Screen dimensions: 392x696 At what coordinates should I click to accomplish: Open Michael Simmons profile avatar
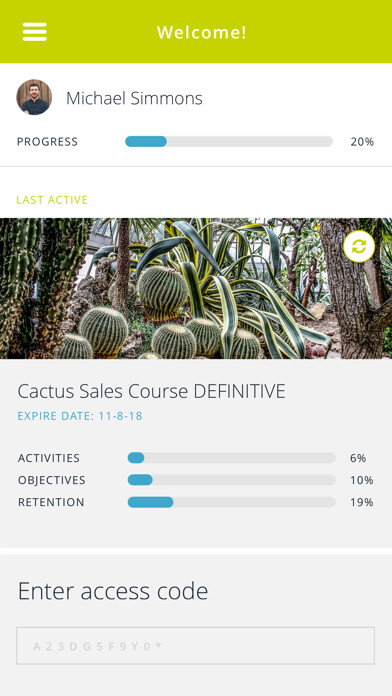(x=34, y=97)
